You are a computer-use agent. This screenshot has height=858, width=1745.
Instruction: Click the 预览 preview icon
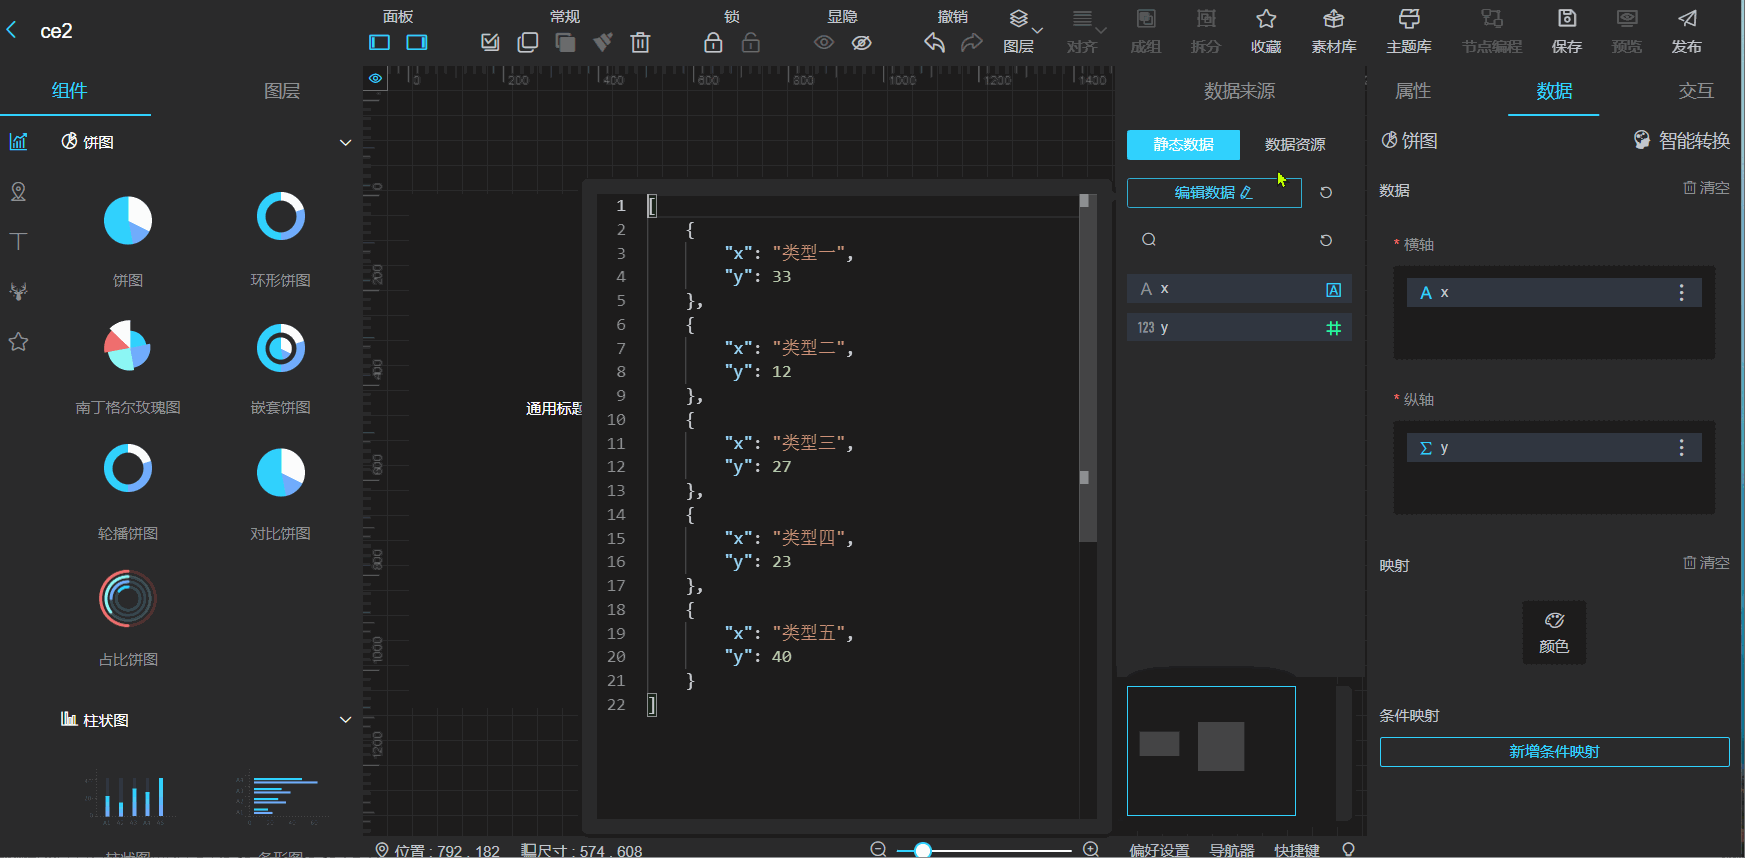(x=1627, y=30)
